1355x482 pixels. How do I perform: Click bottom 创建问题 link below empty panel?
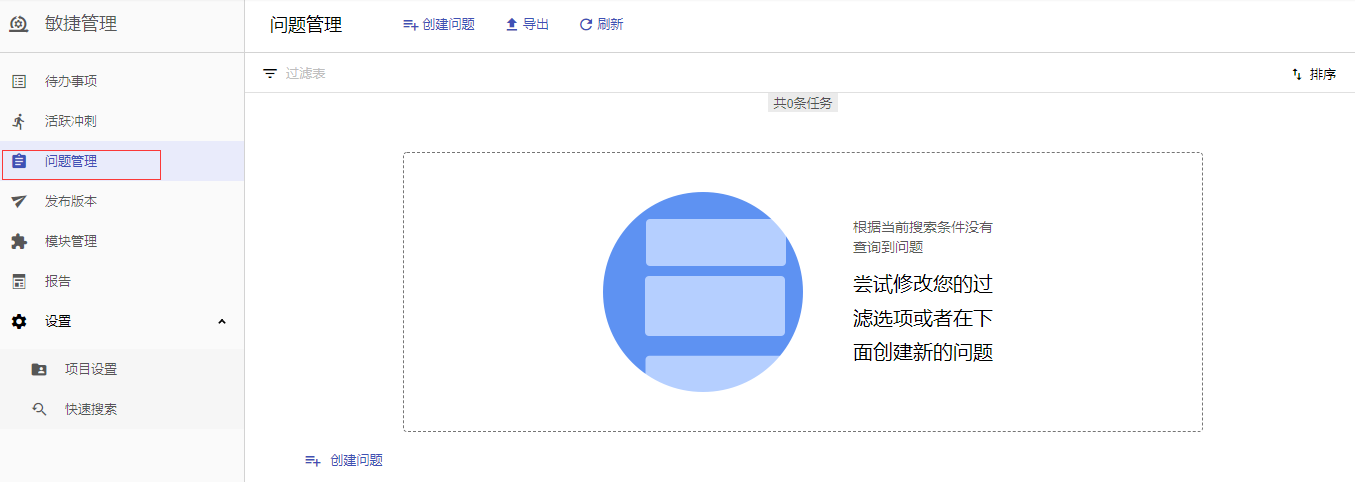click(343, 460)
